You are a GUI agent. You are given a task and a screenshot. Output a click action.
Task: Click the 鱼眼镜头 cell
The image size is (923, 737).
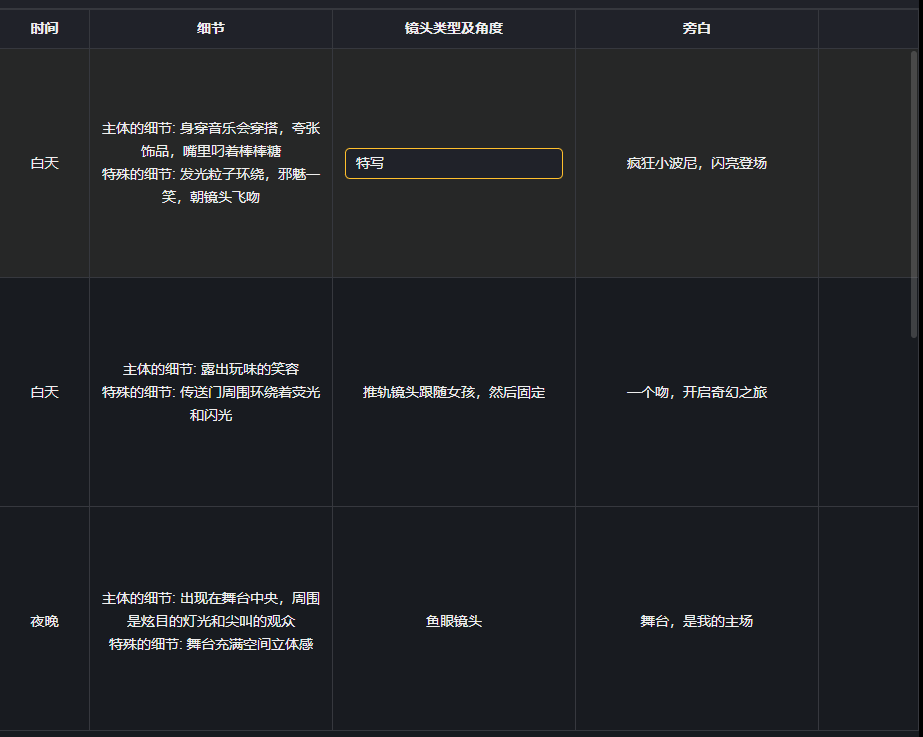point(454,621)
